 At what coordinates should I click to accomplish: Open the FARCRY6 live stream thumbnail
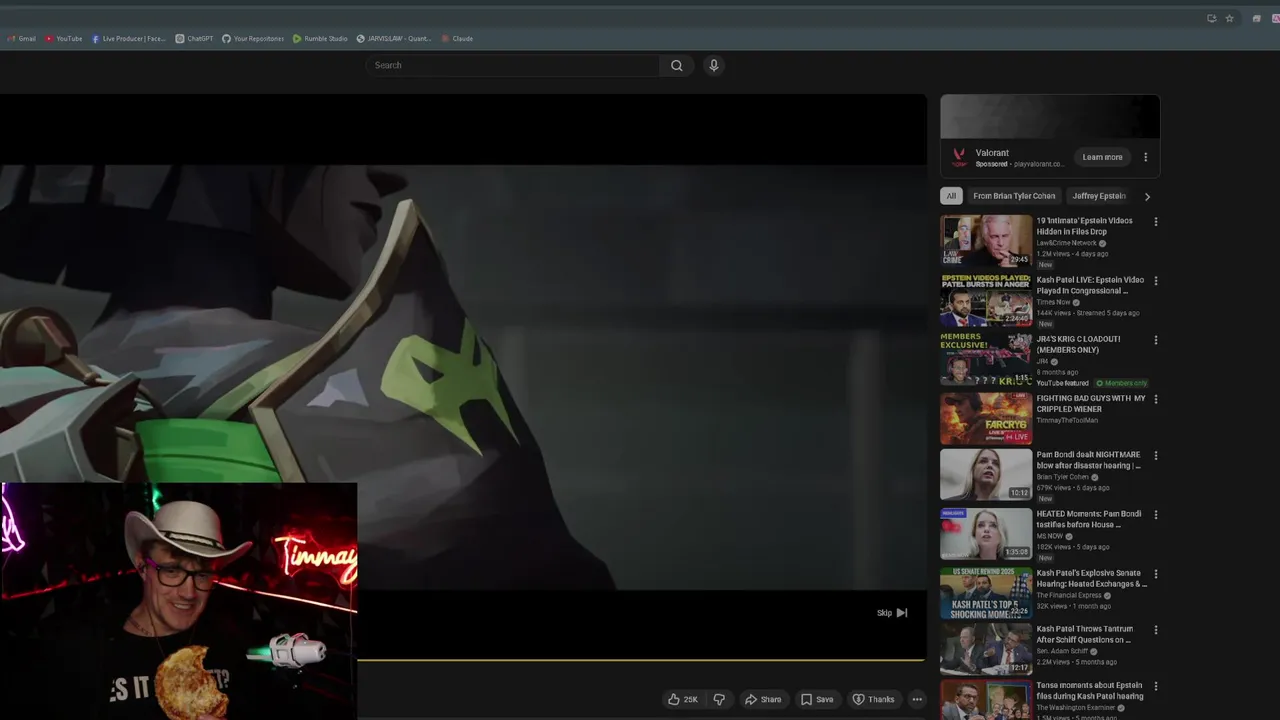986,418
